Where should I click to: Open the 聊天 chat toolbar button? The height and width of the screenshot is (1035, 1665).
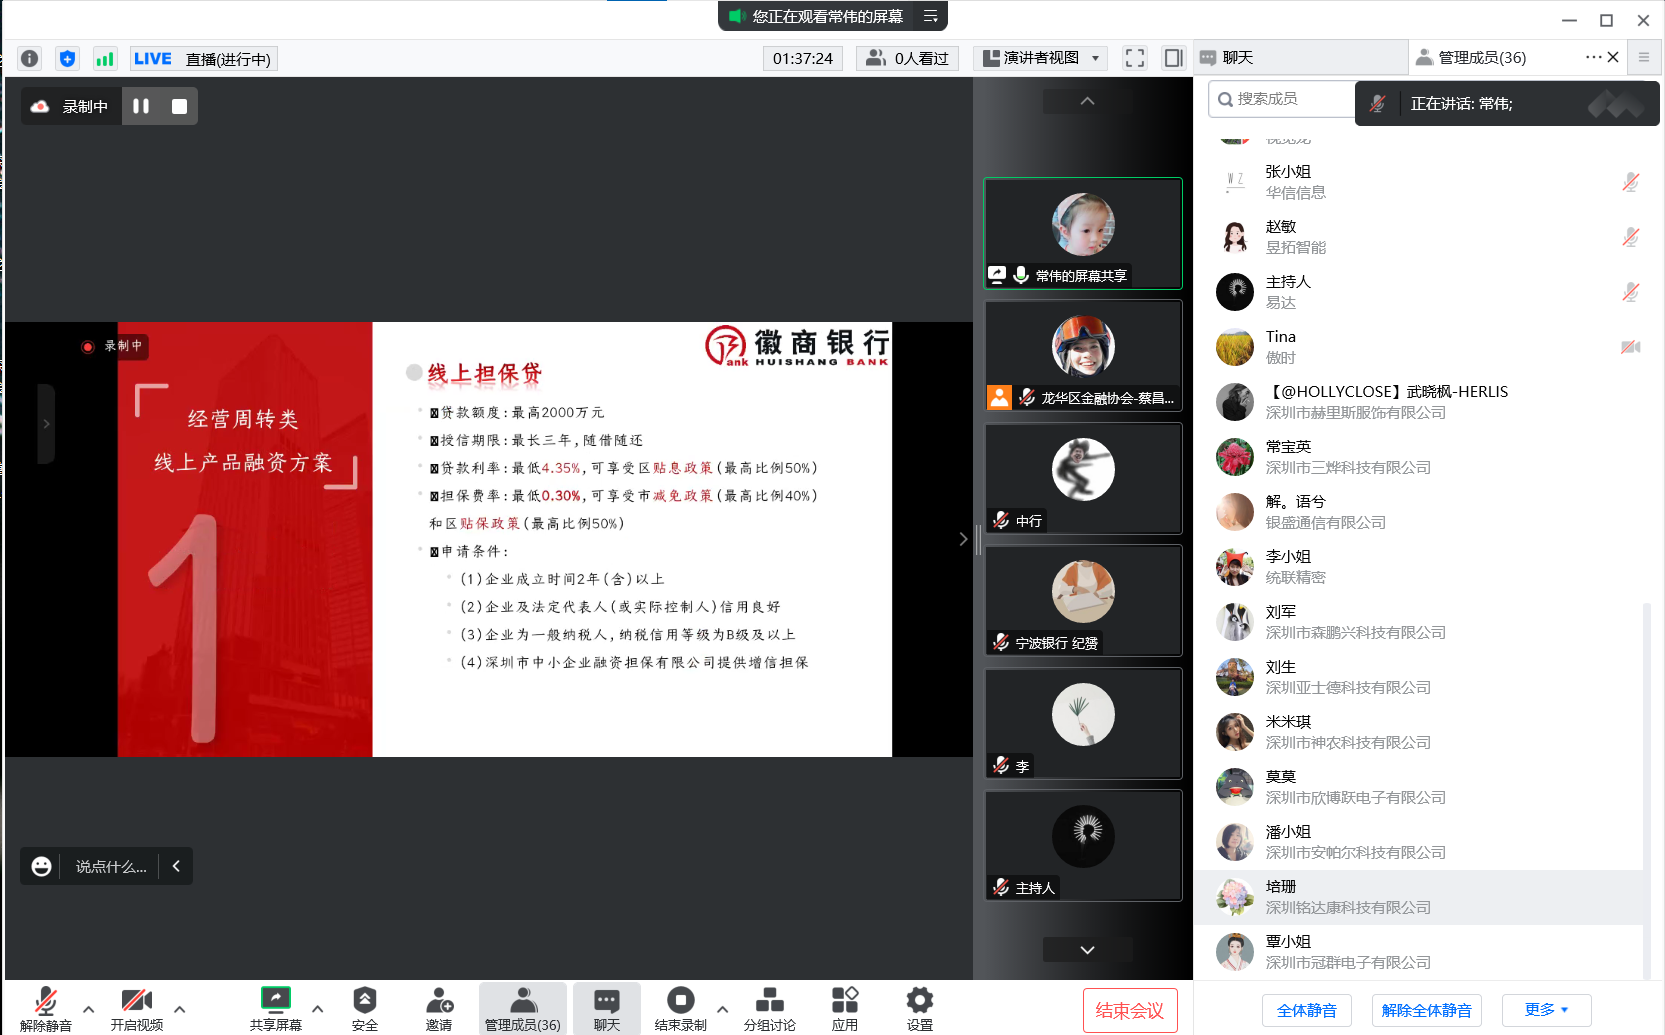607,1008
